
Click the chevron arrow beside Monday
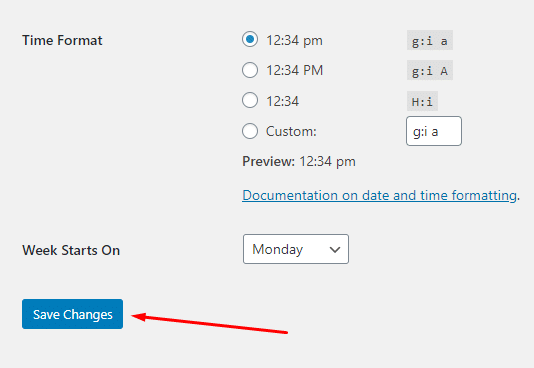pos(335,250)
